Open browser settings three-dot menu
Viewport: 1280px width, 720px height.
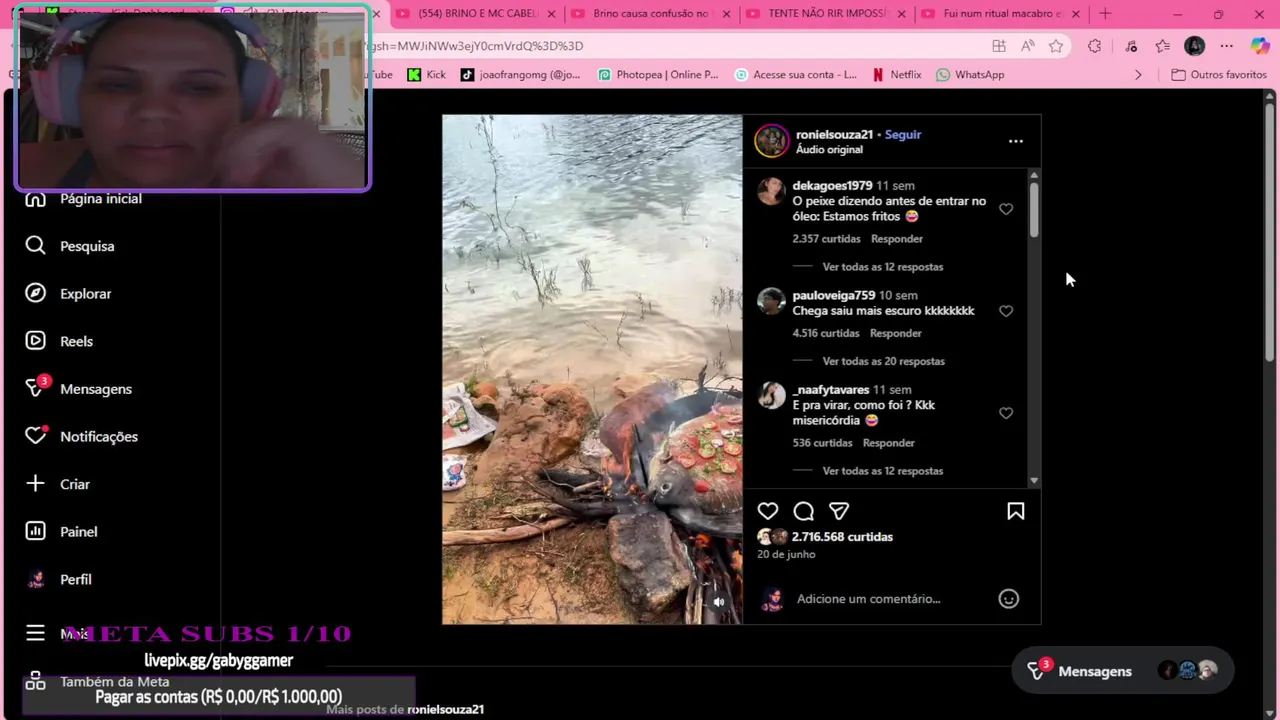click(x=1226, y=46)
